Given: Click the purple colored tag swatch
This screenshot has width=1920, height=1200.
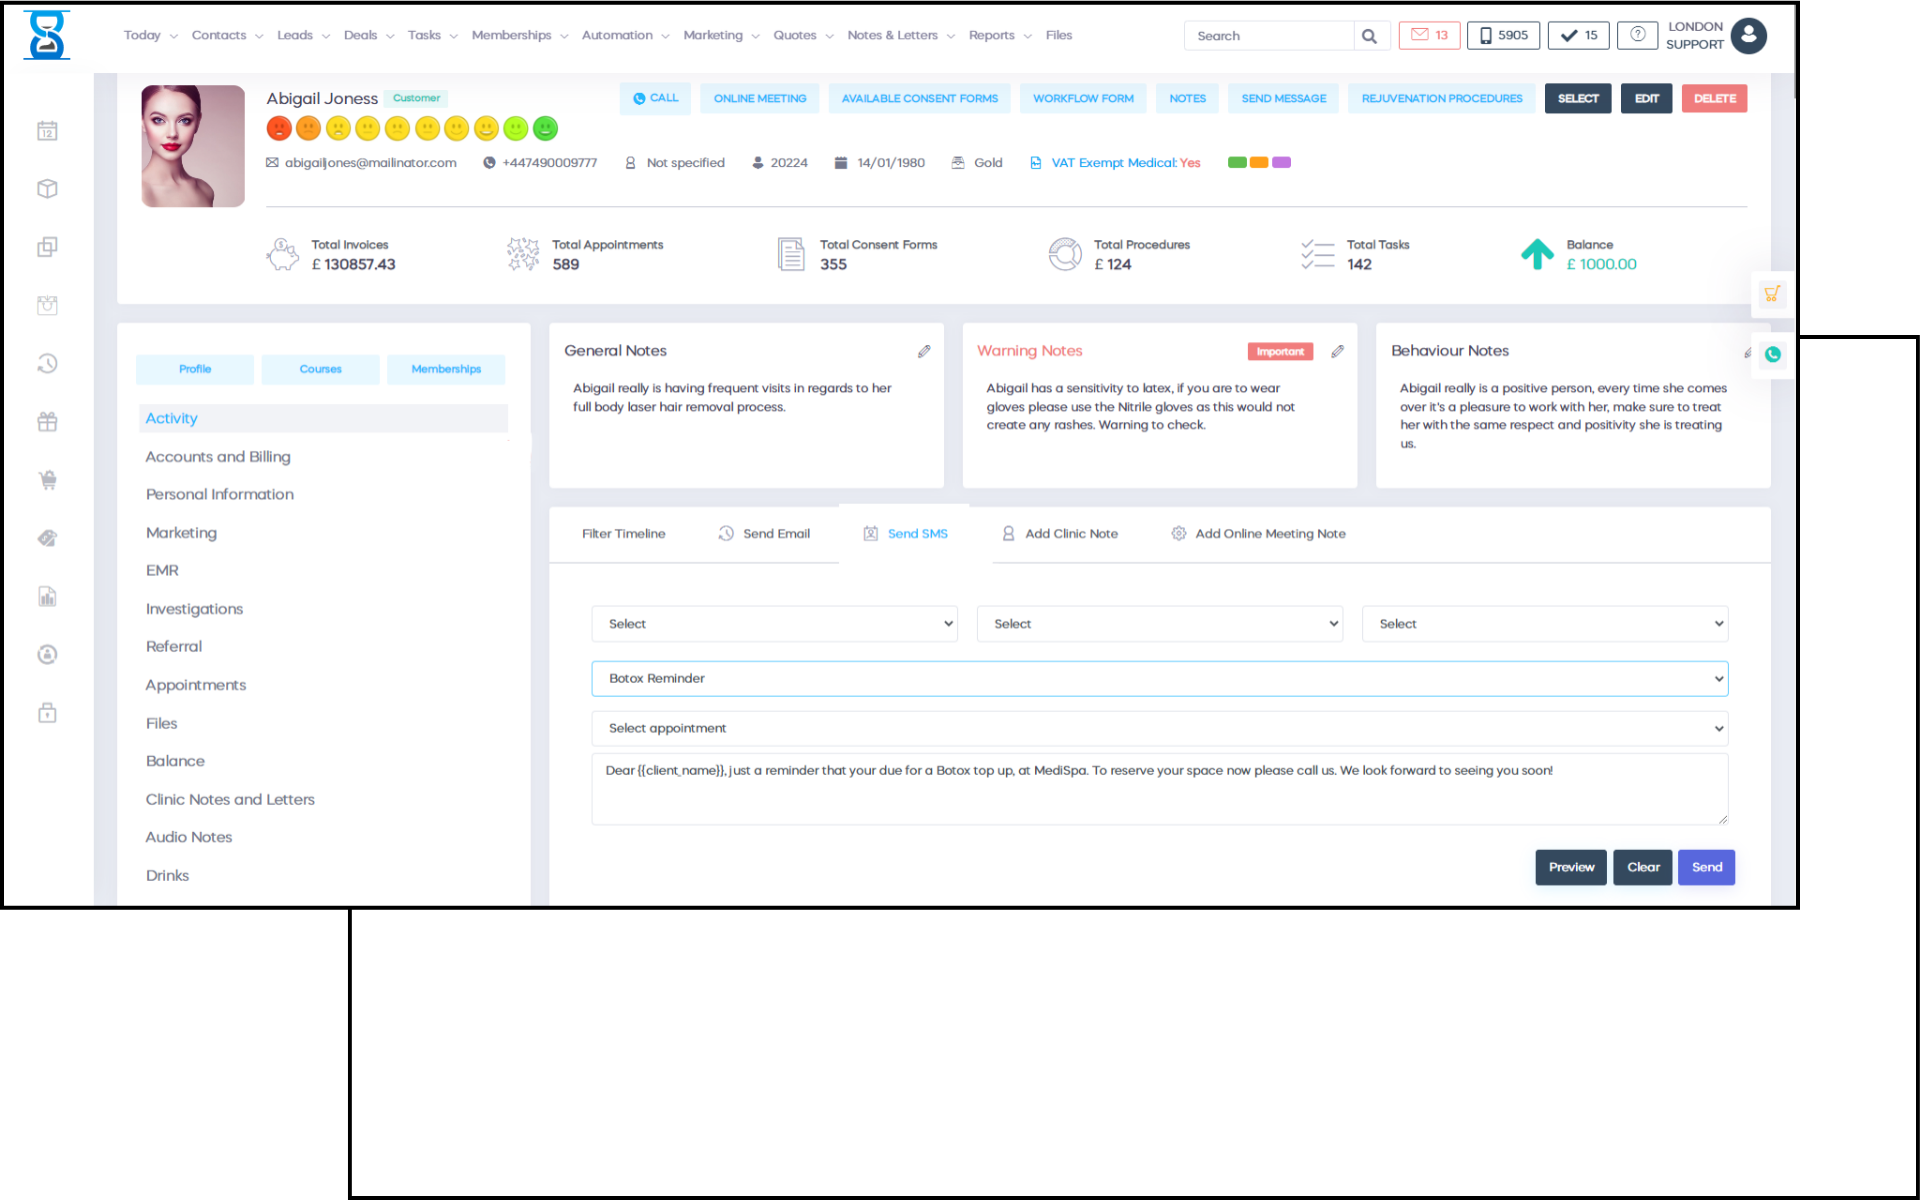Looking at the screenshot, I should pyautogui.click(x=1281, y=162).
